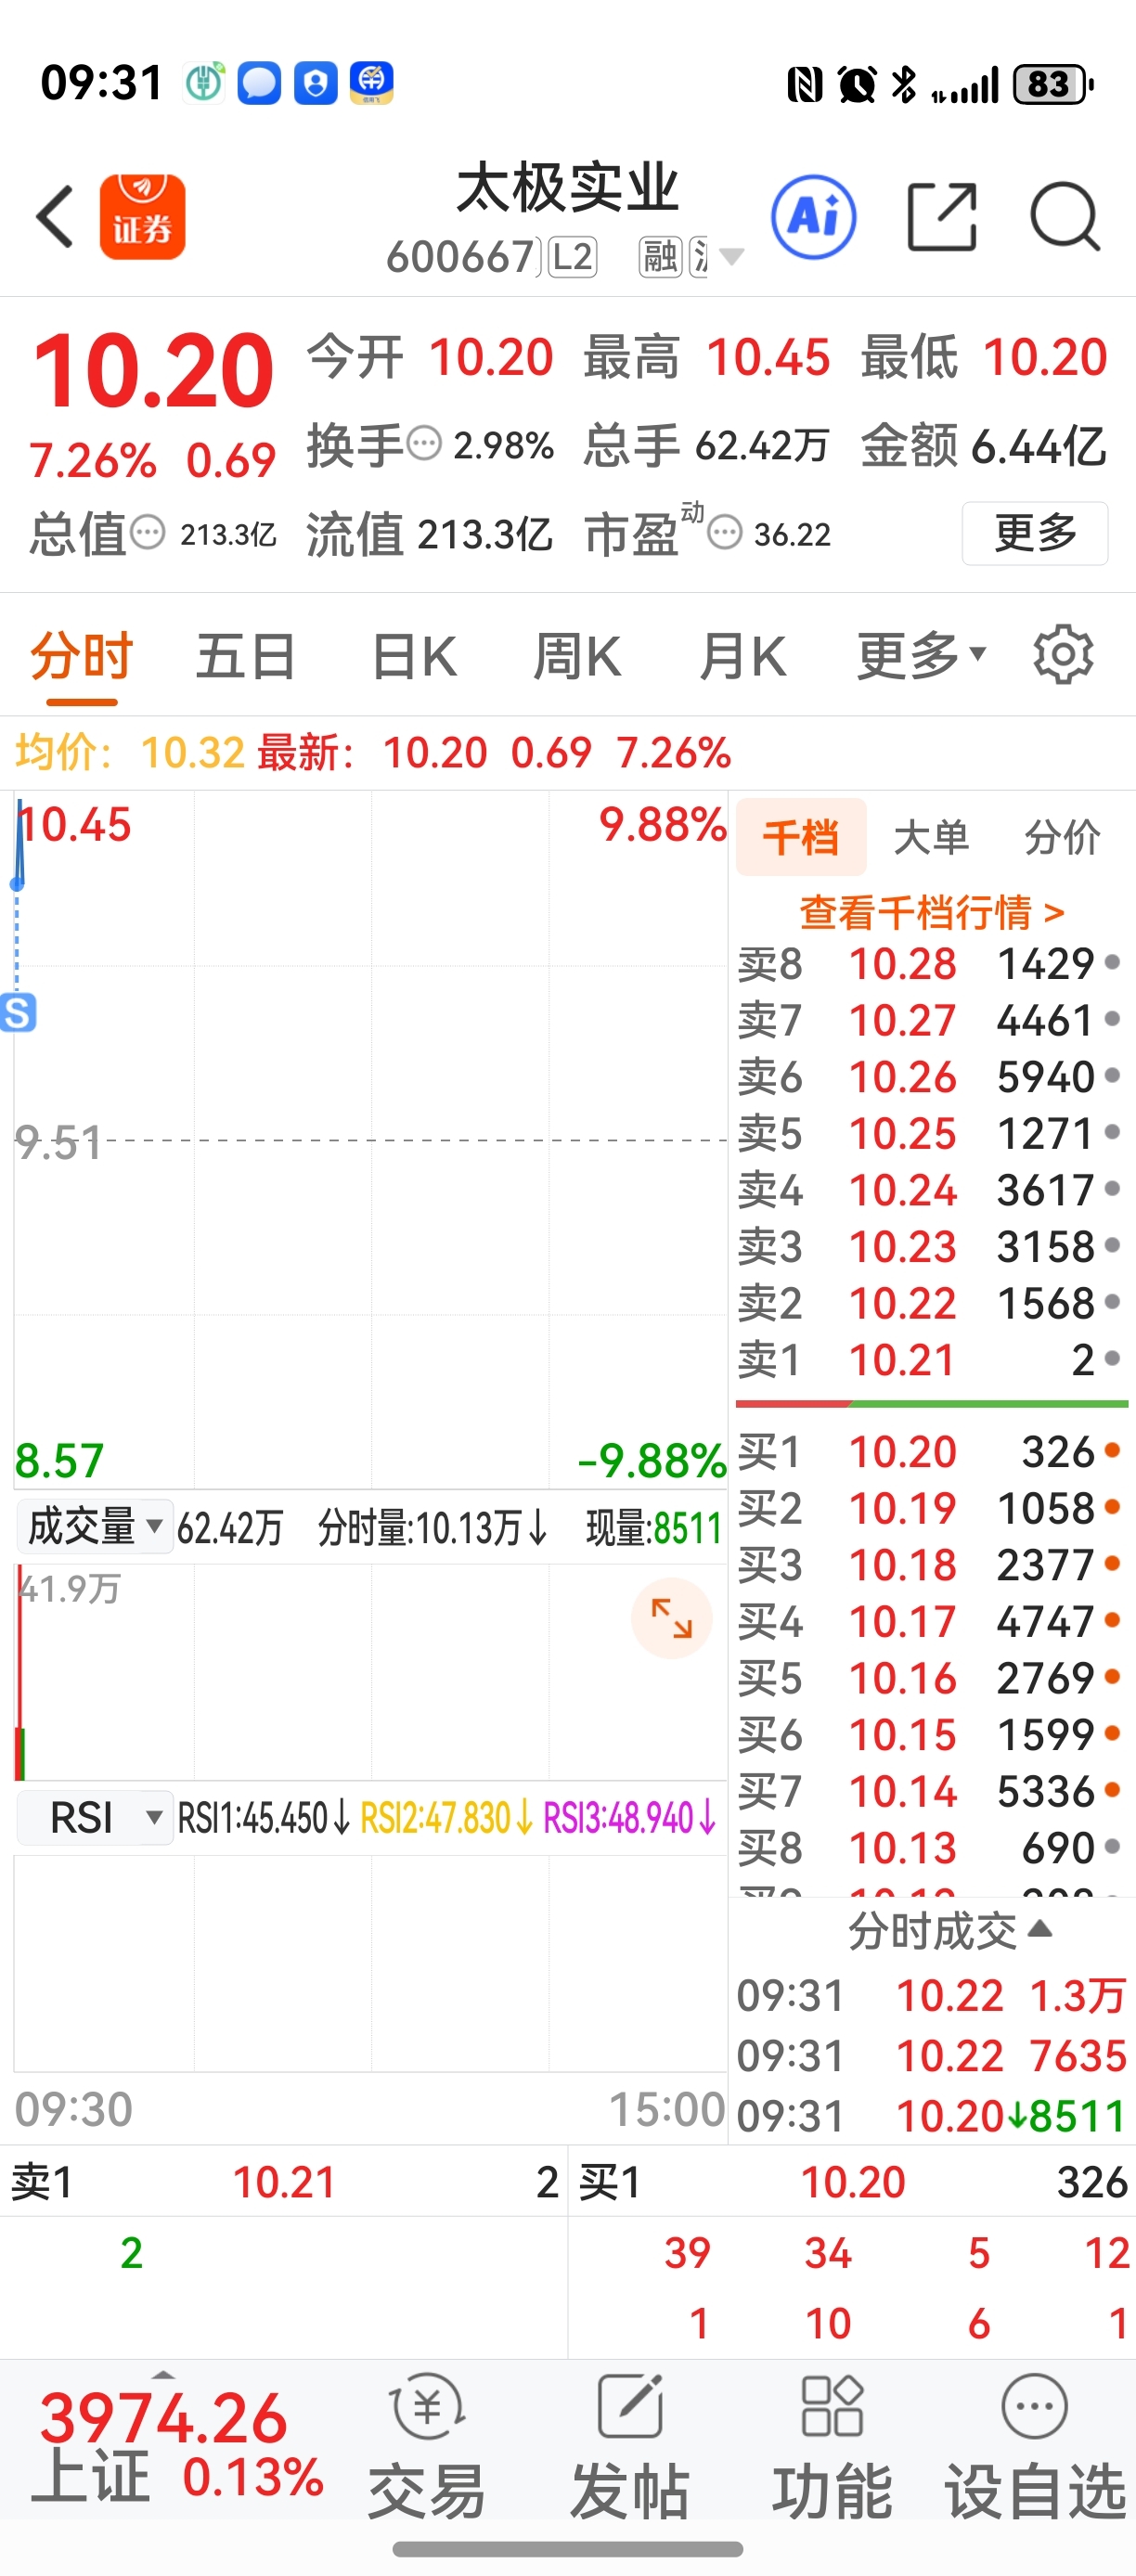Tap the 09:31 trade of 8511
The image size is (1136, 2576).
pyautogui.click(x=931, y=2116)
